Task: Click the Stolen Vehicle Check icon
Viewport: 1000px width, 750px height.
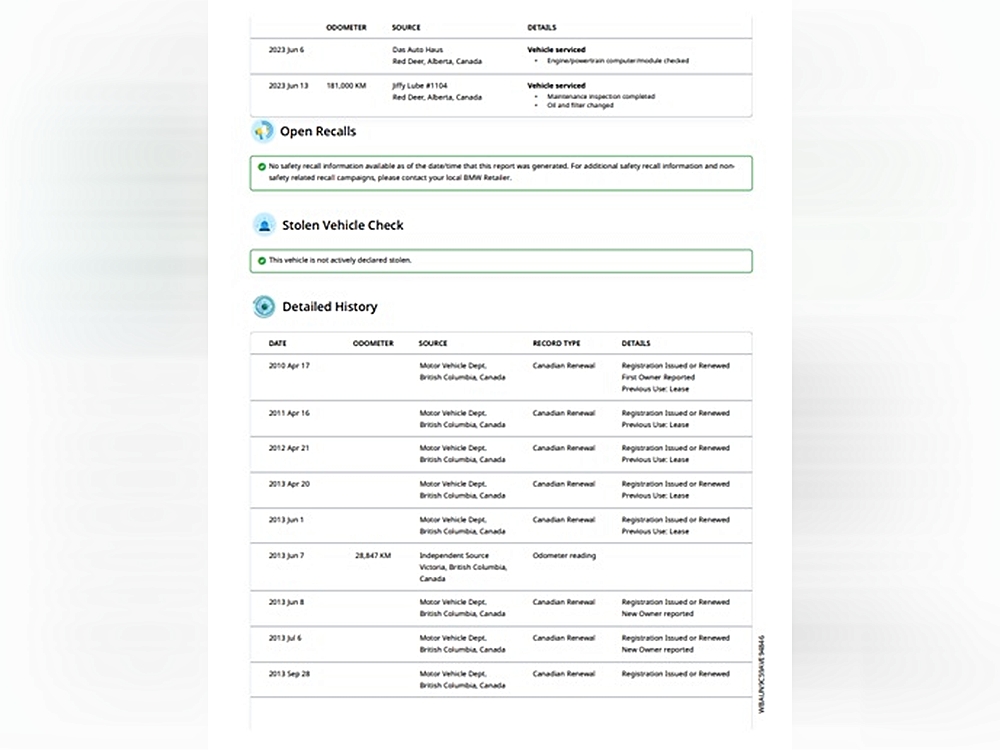Action: click(x=264, y=225)
